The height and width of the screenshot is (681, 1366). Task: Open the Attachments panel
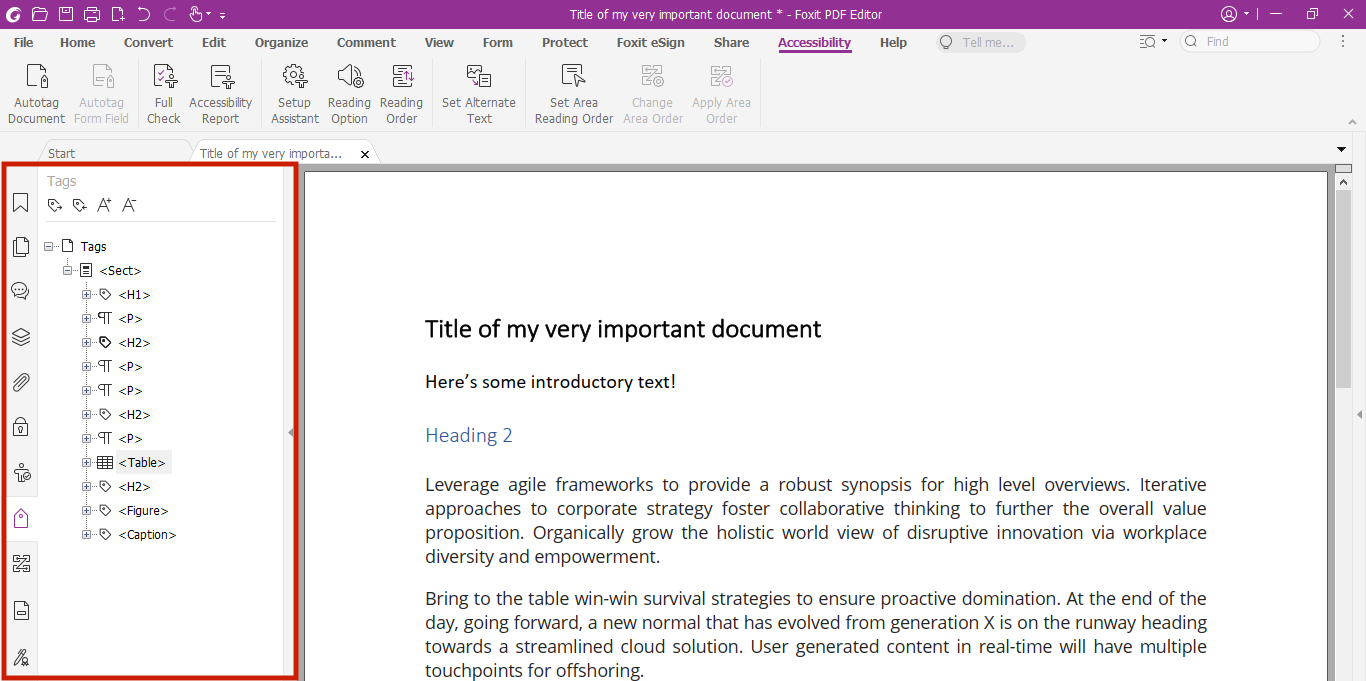[20, 382]
